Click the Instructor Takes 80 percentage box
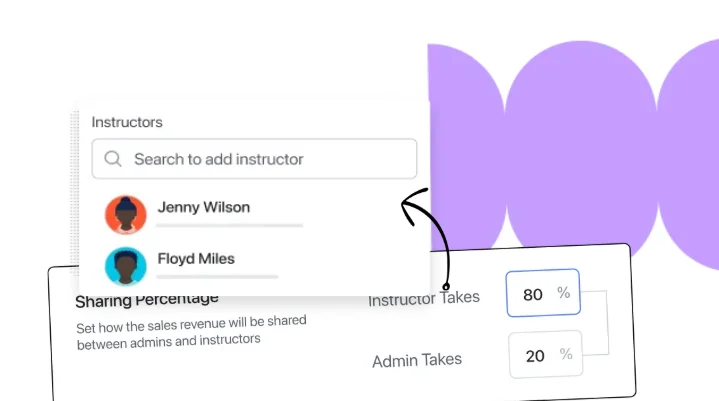The image size is (719, 401). [x=542, y=294]
